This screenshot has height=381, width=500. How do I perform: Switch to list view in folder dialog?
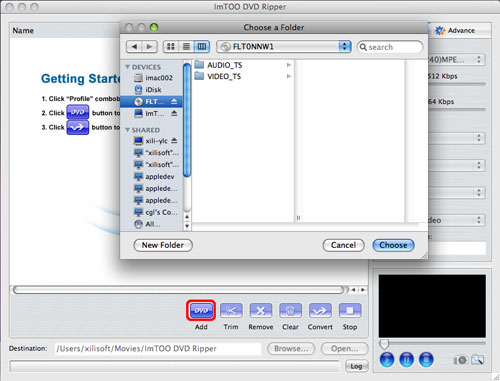(x=186, y=46)
